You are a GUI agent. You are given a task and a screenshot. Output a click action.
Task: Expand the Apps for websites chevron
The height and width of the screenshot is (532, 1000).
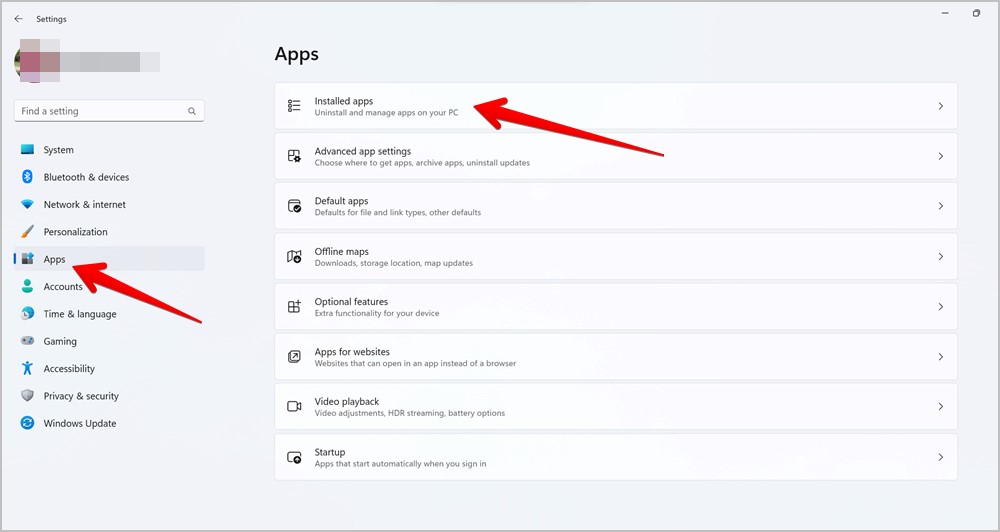click(x=941, y=357)
